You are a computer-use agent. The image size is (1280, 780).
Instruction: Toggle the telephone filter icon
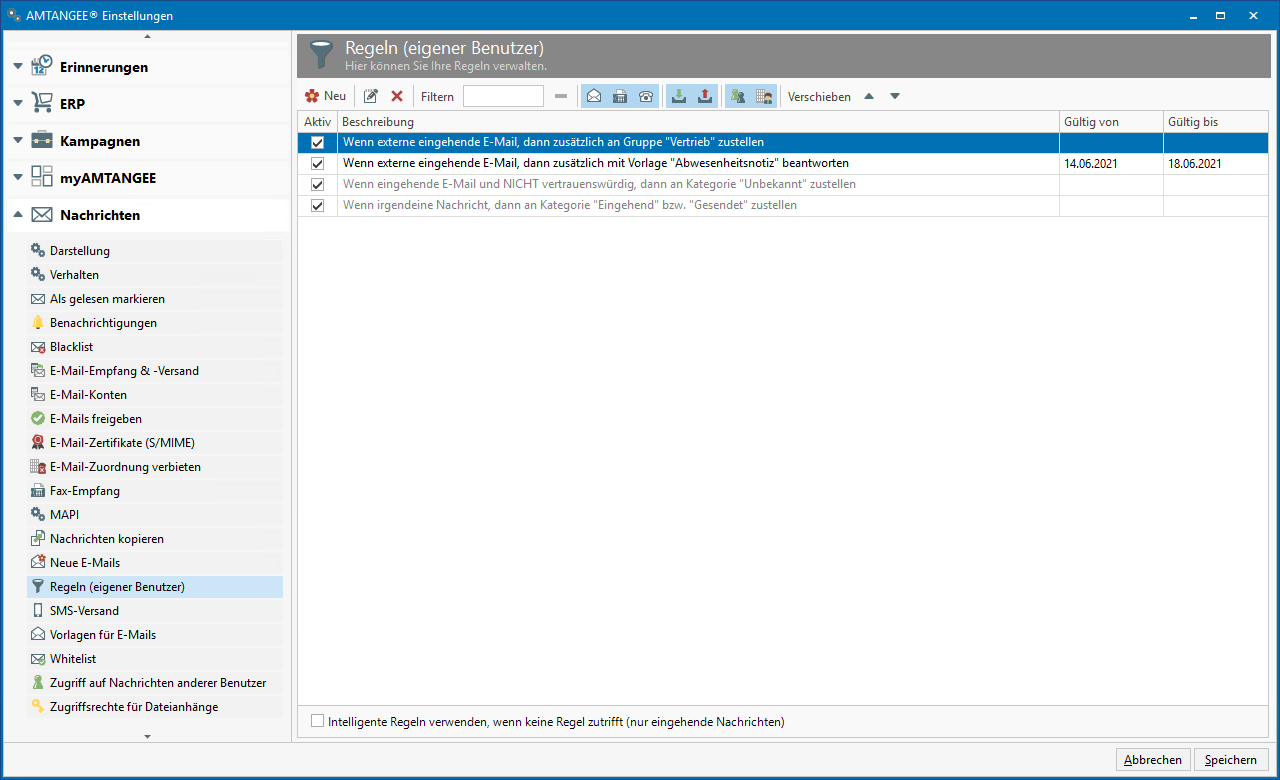[x=646, y=96]
